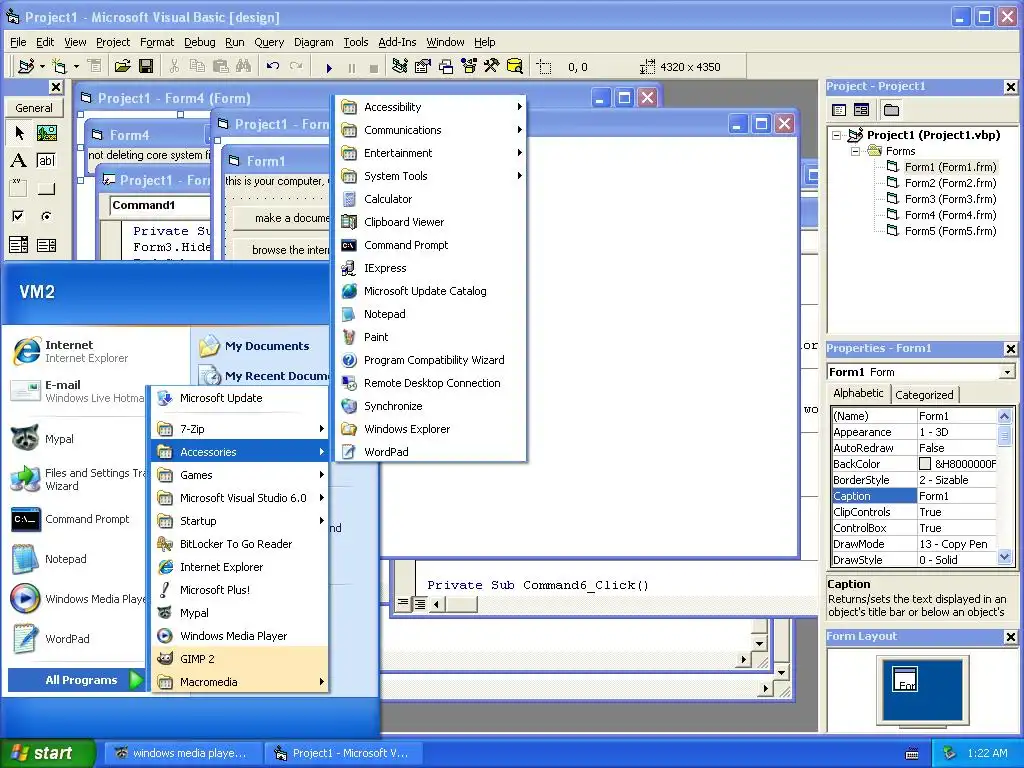Launch Calculator from the Accessories menu

(x=431, y=199)
